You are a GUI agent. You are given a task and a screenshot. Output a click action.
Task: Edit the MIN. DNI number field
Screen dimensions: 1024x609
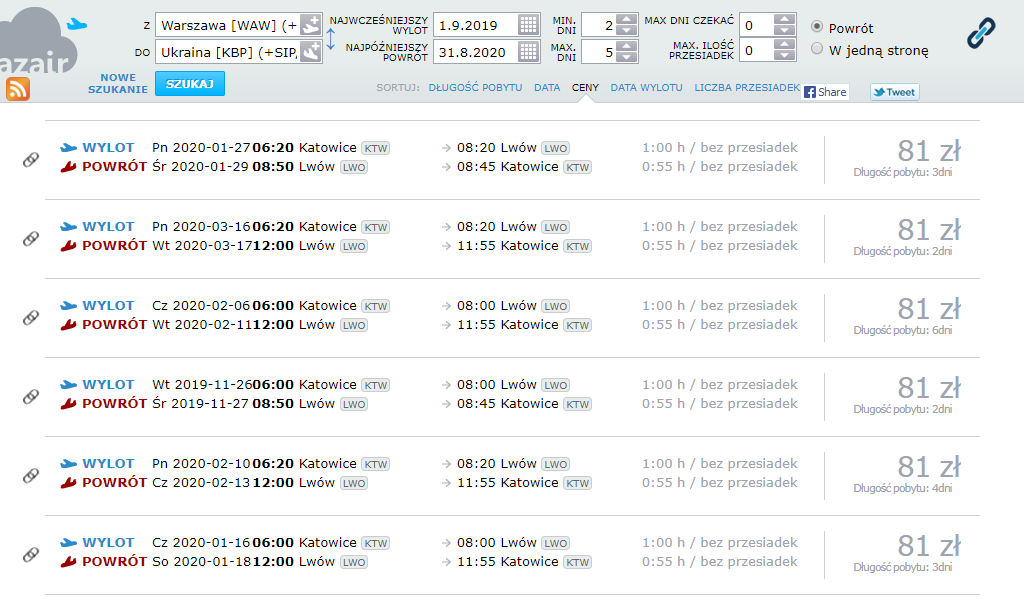(599, 25)
